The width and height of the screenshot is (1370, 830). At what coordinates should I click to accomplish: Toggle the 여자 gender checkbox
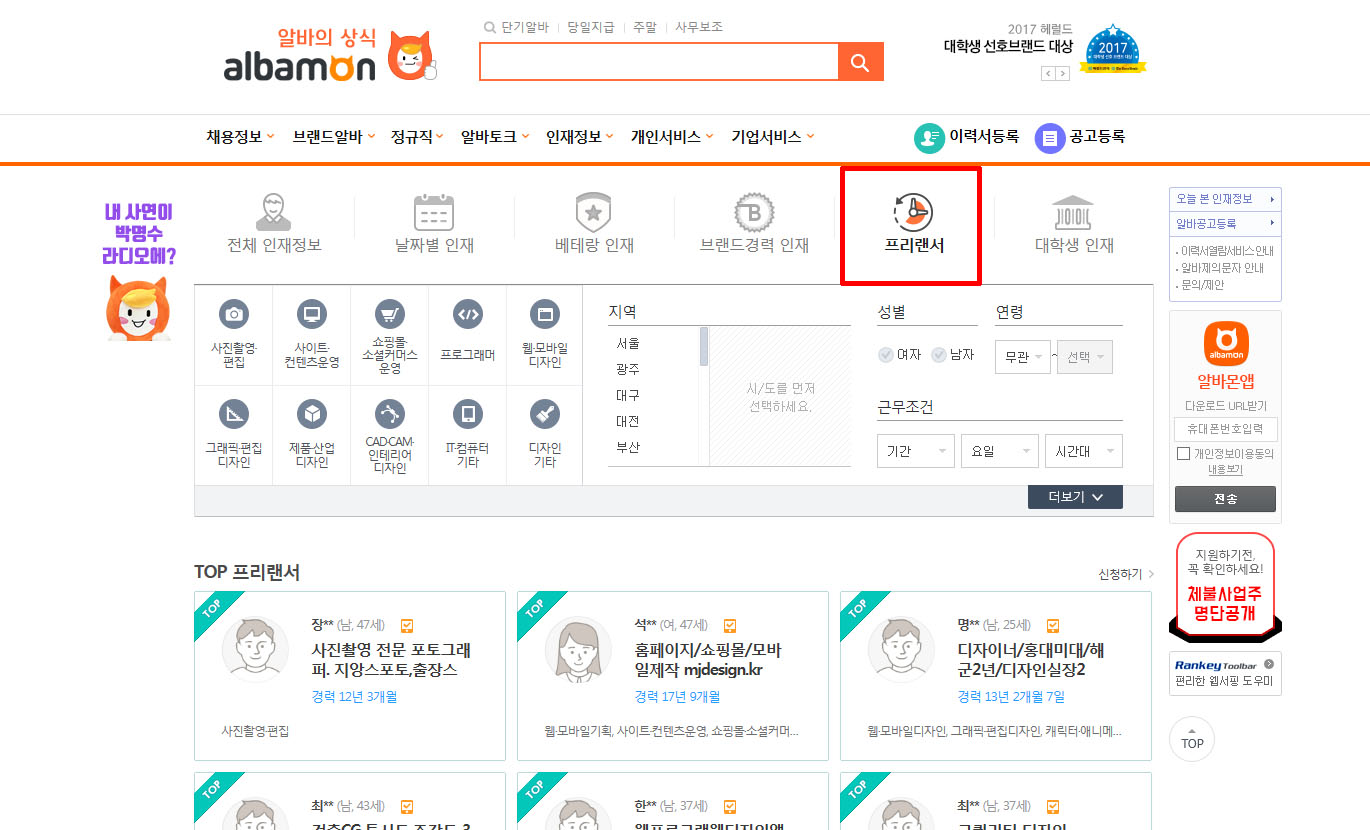pos(885,355)
